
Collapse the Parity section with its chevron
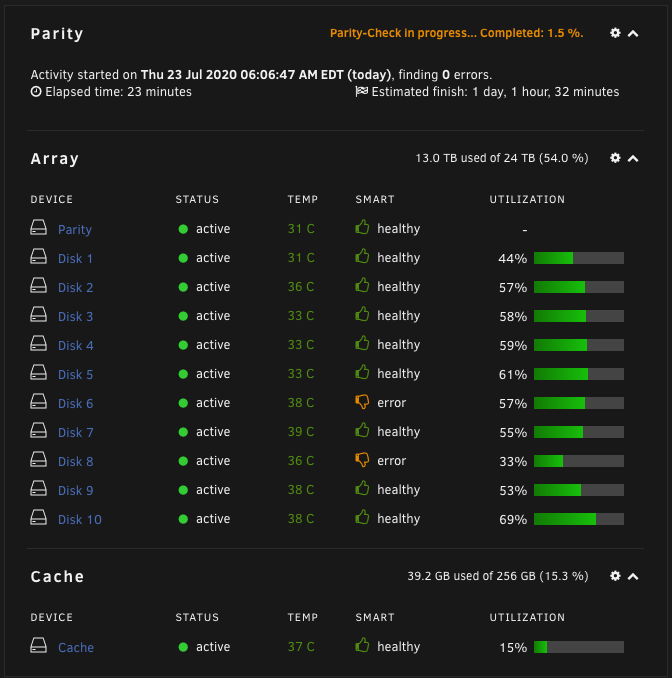click(633, 33)
